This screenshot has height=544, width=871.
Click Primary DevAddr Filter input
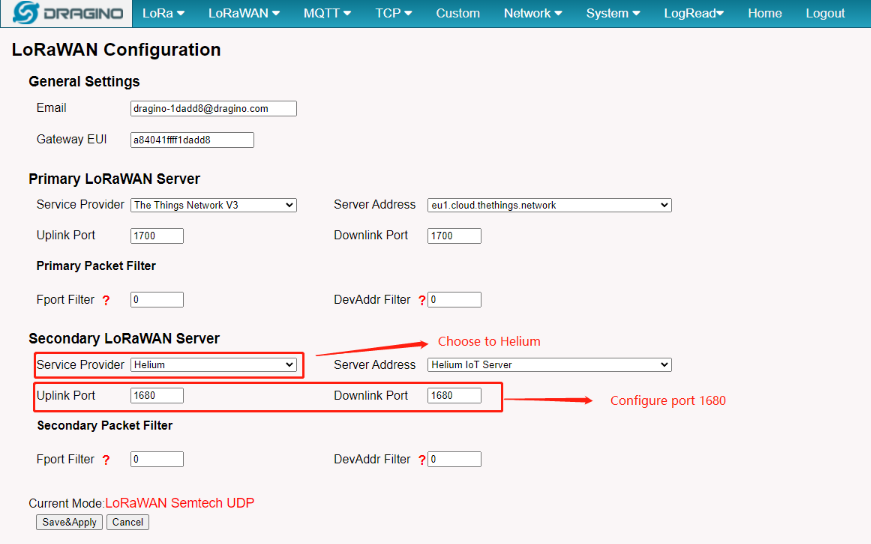coord(454,300)
